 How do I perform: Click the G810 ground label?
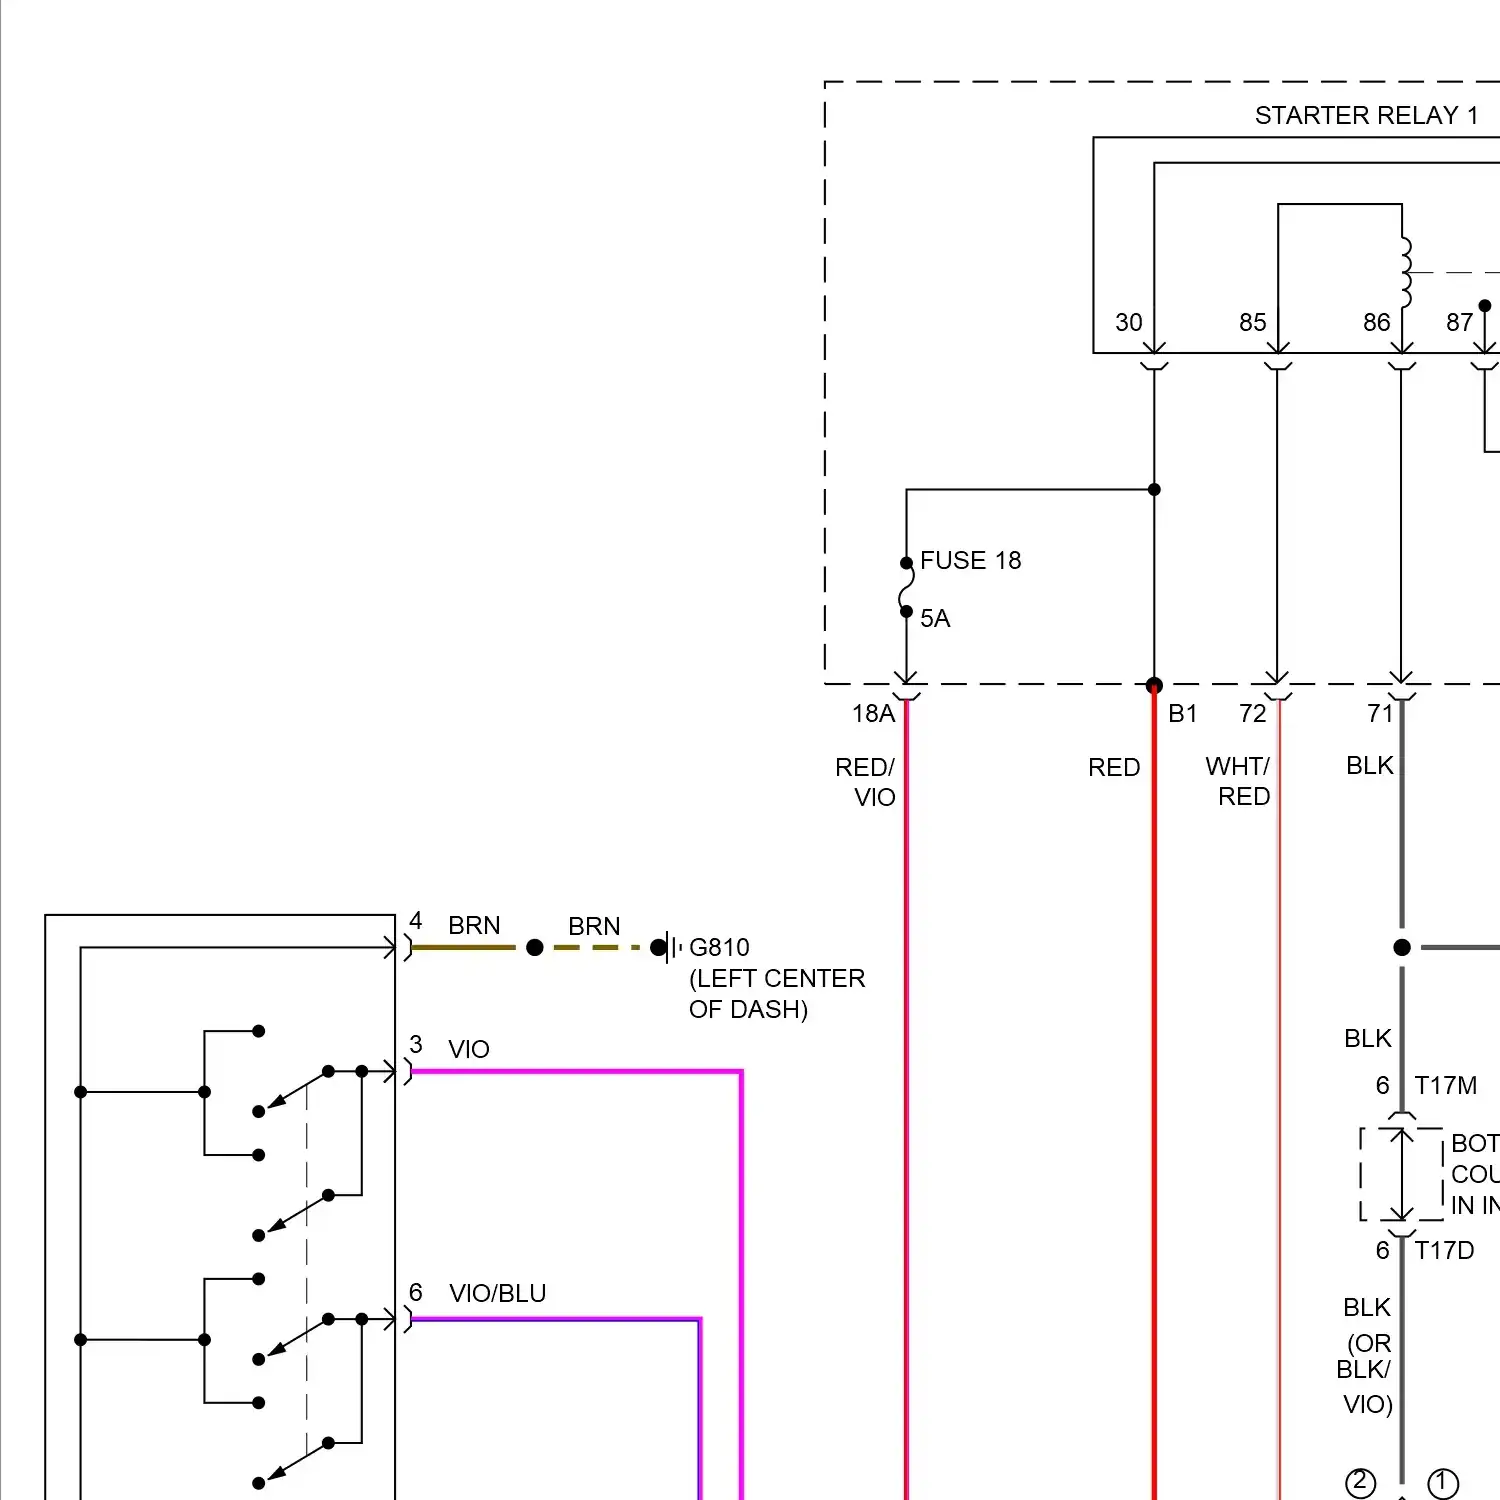point(719,947)
